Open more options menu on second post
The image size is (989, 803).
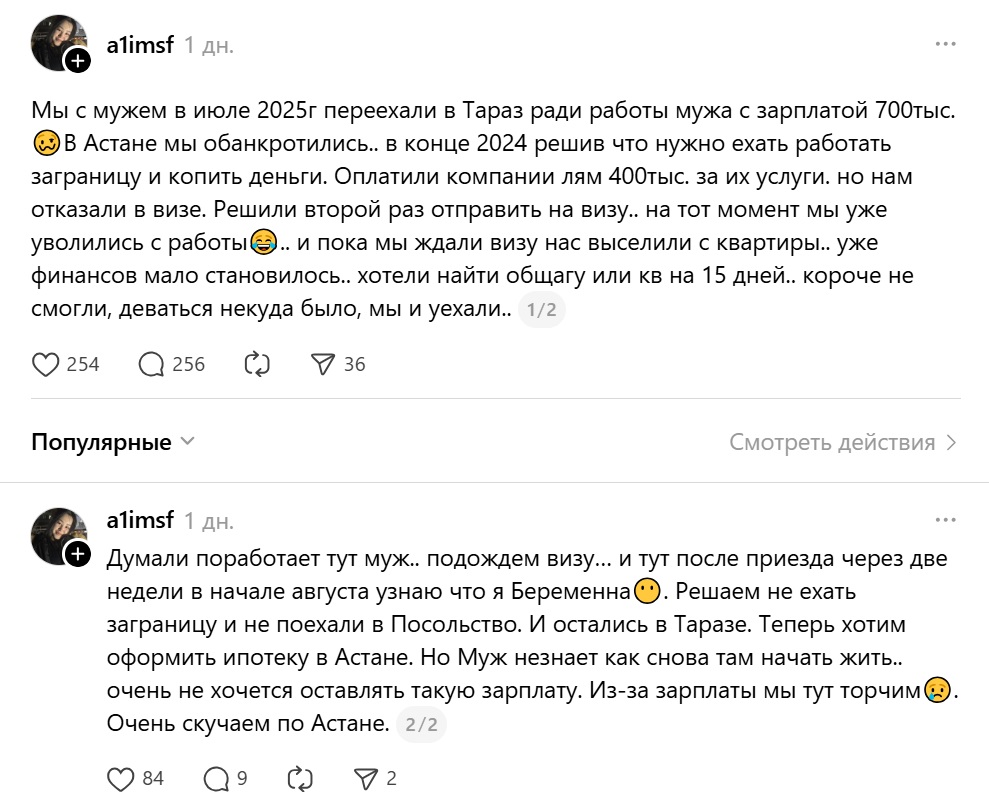coord(945,520)
